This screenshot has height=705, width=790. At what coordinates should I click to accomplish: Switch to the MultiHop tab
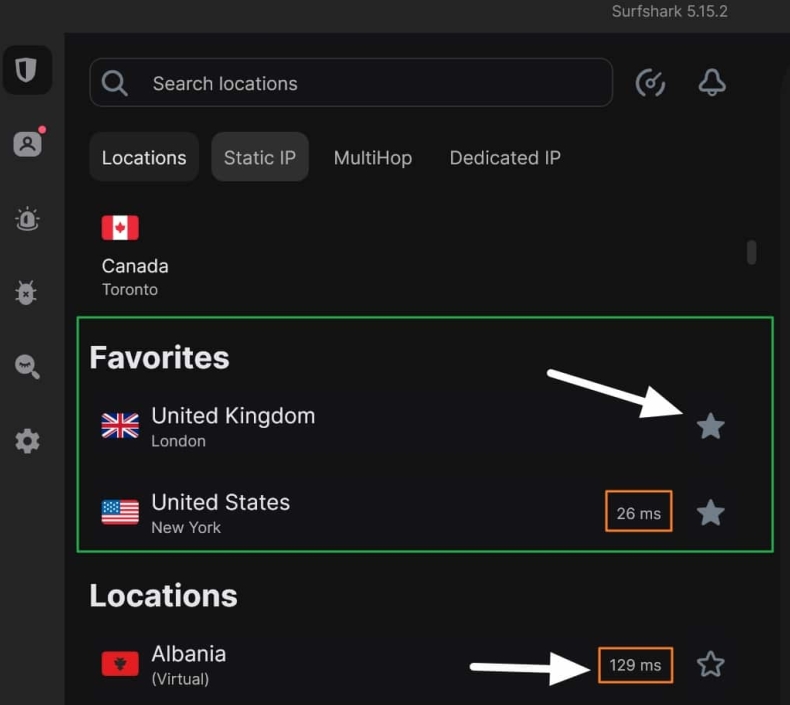[x=373, y=158]
